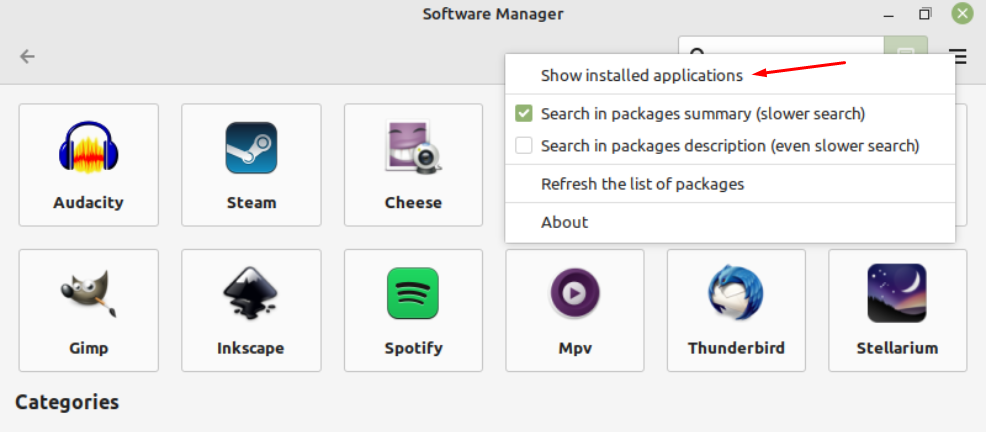Open the Mpv media player tile
986x432 pixels.
[x=575, y=310]
